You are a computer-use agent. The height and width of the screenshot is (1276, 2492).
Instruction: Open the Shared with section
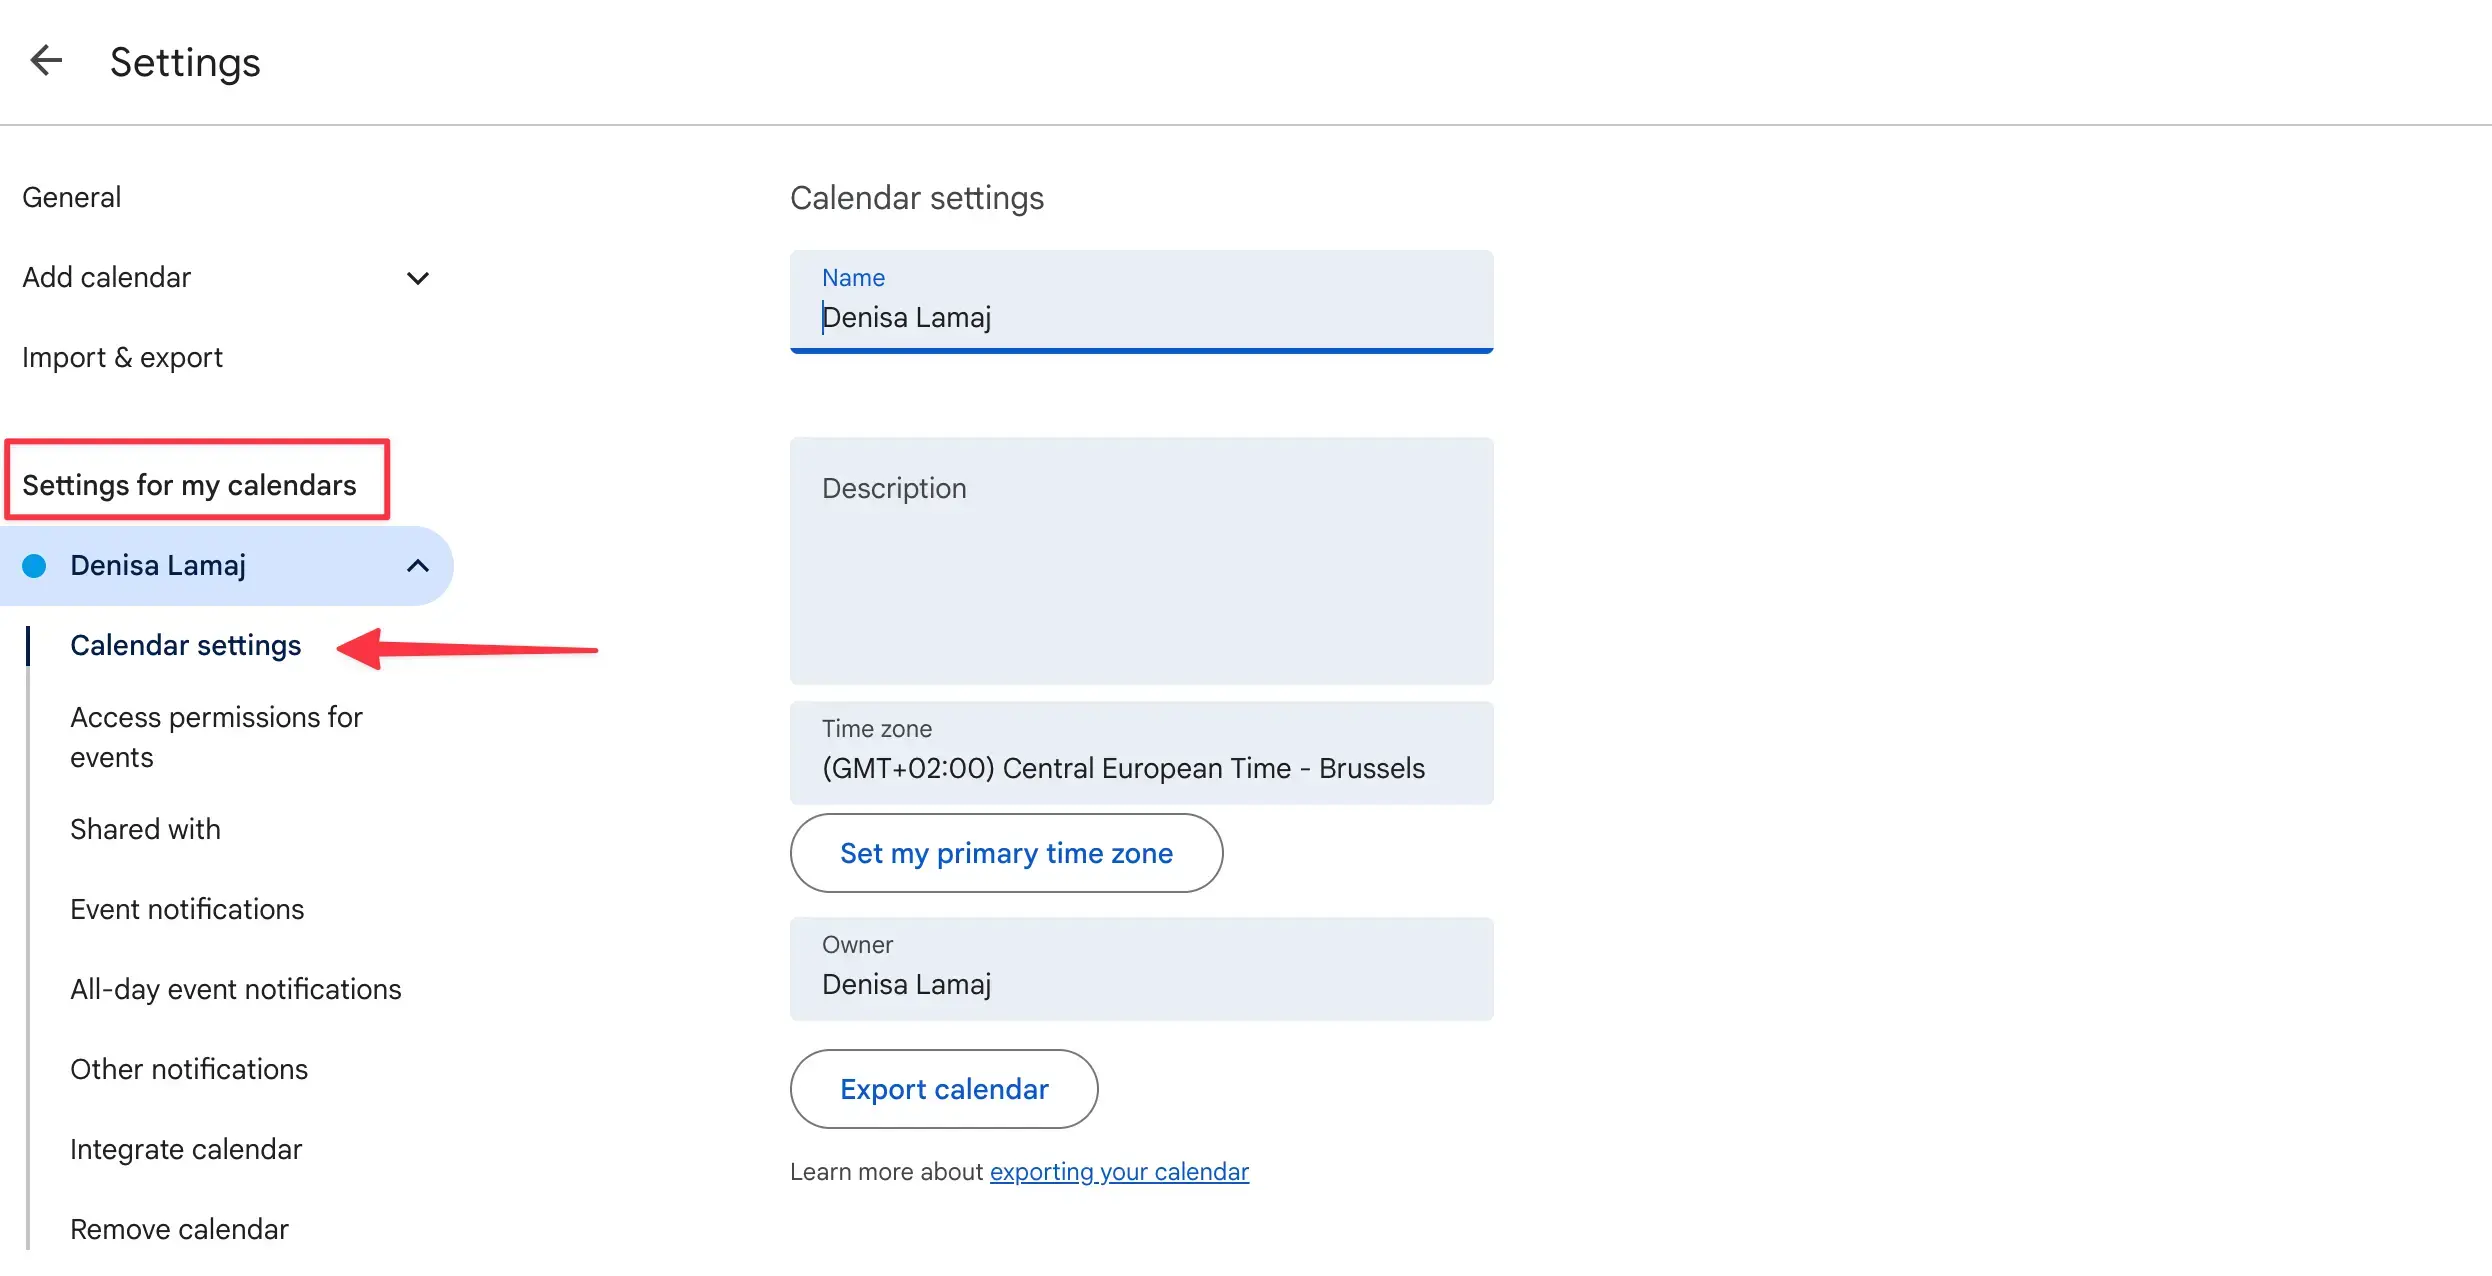[x=145, y=829]
